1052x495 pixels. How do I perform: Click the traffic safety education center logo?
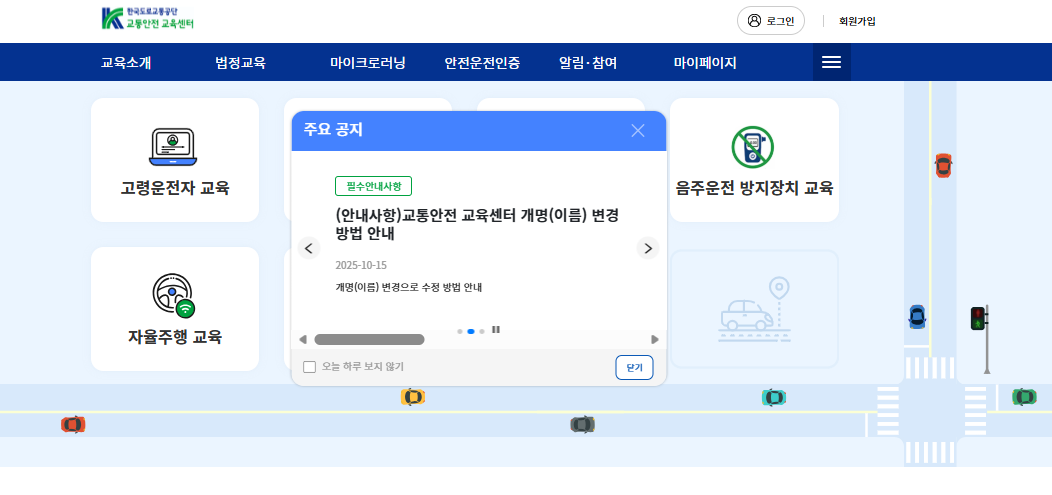click(x=148, y=18)
